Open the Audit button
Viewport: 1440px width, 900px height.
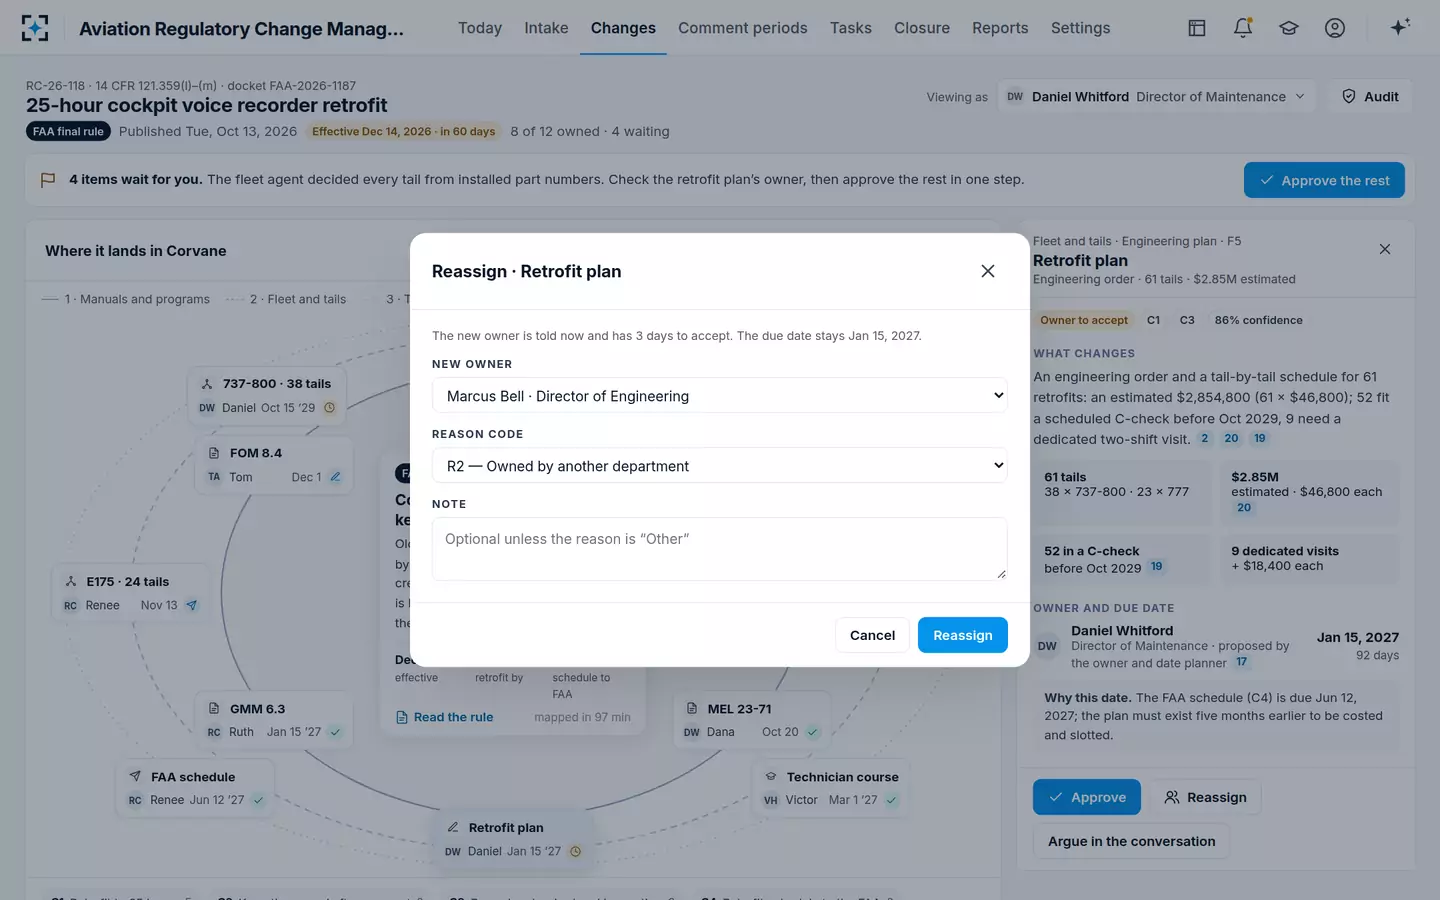1370,97
